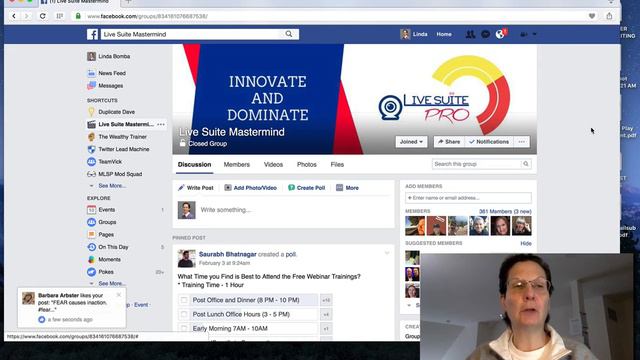Click Home in the top navigation
The image size is (640, 360).
tap(444, 34)
